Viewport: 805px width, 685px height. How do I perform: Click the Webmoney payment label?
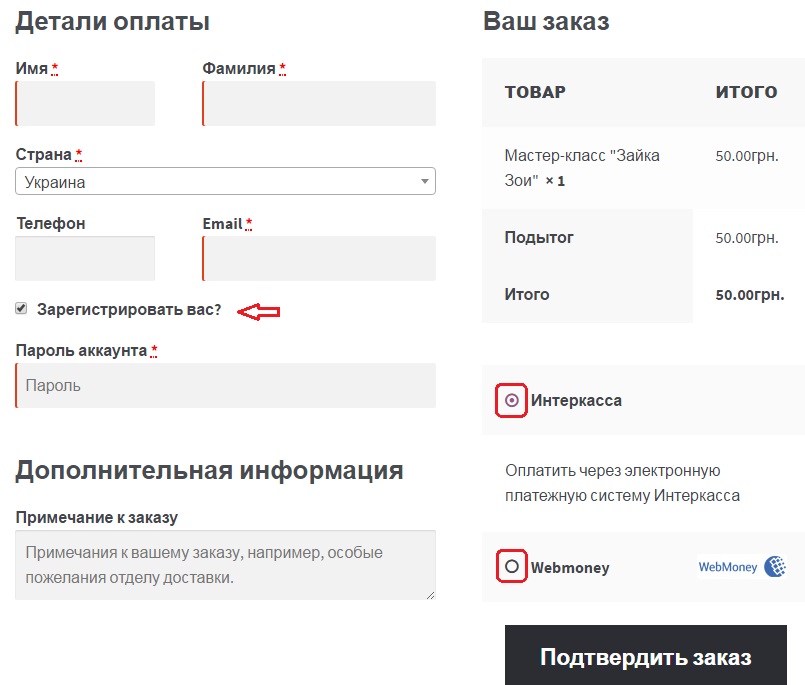(x=570, y=567)
